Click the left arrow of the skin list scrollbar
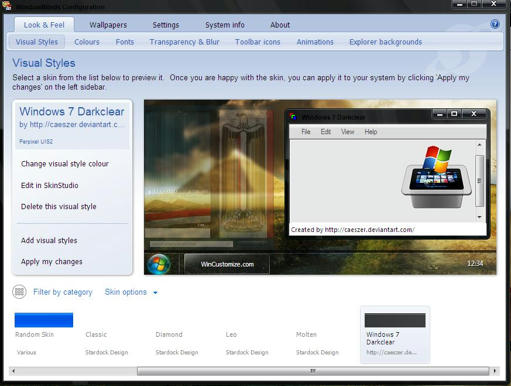Image resolution: width=511 pixels, height=386 pixels. pos(13,371)
